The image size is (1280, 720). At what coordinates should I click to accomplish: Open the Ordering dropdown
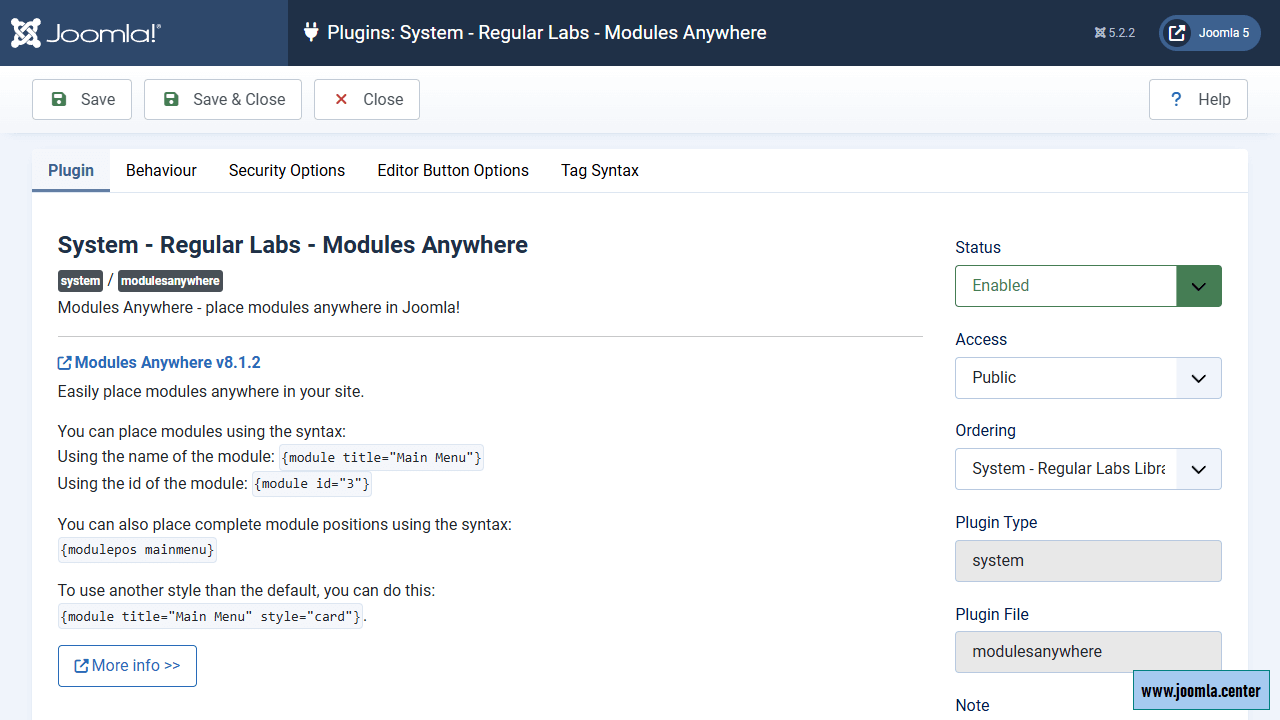click(x=1088, y=469)
